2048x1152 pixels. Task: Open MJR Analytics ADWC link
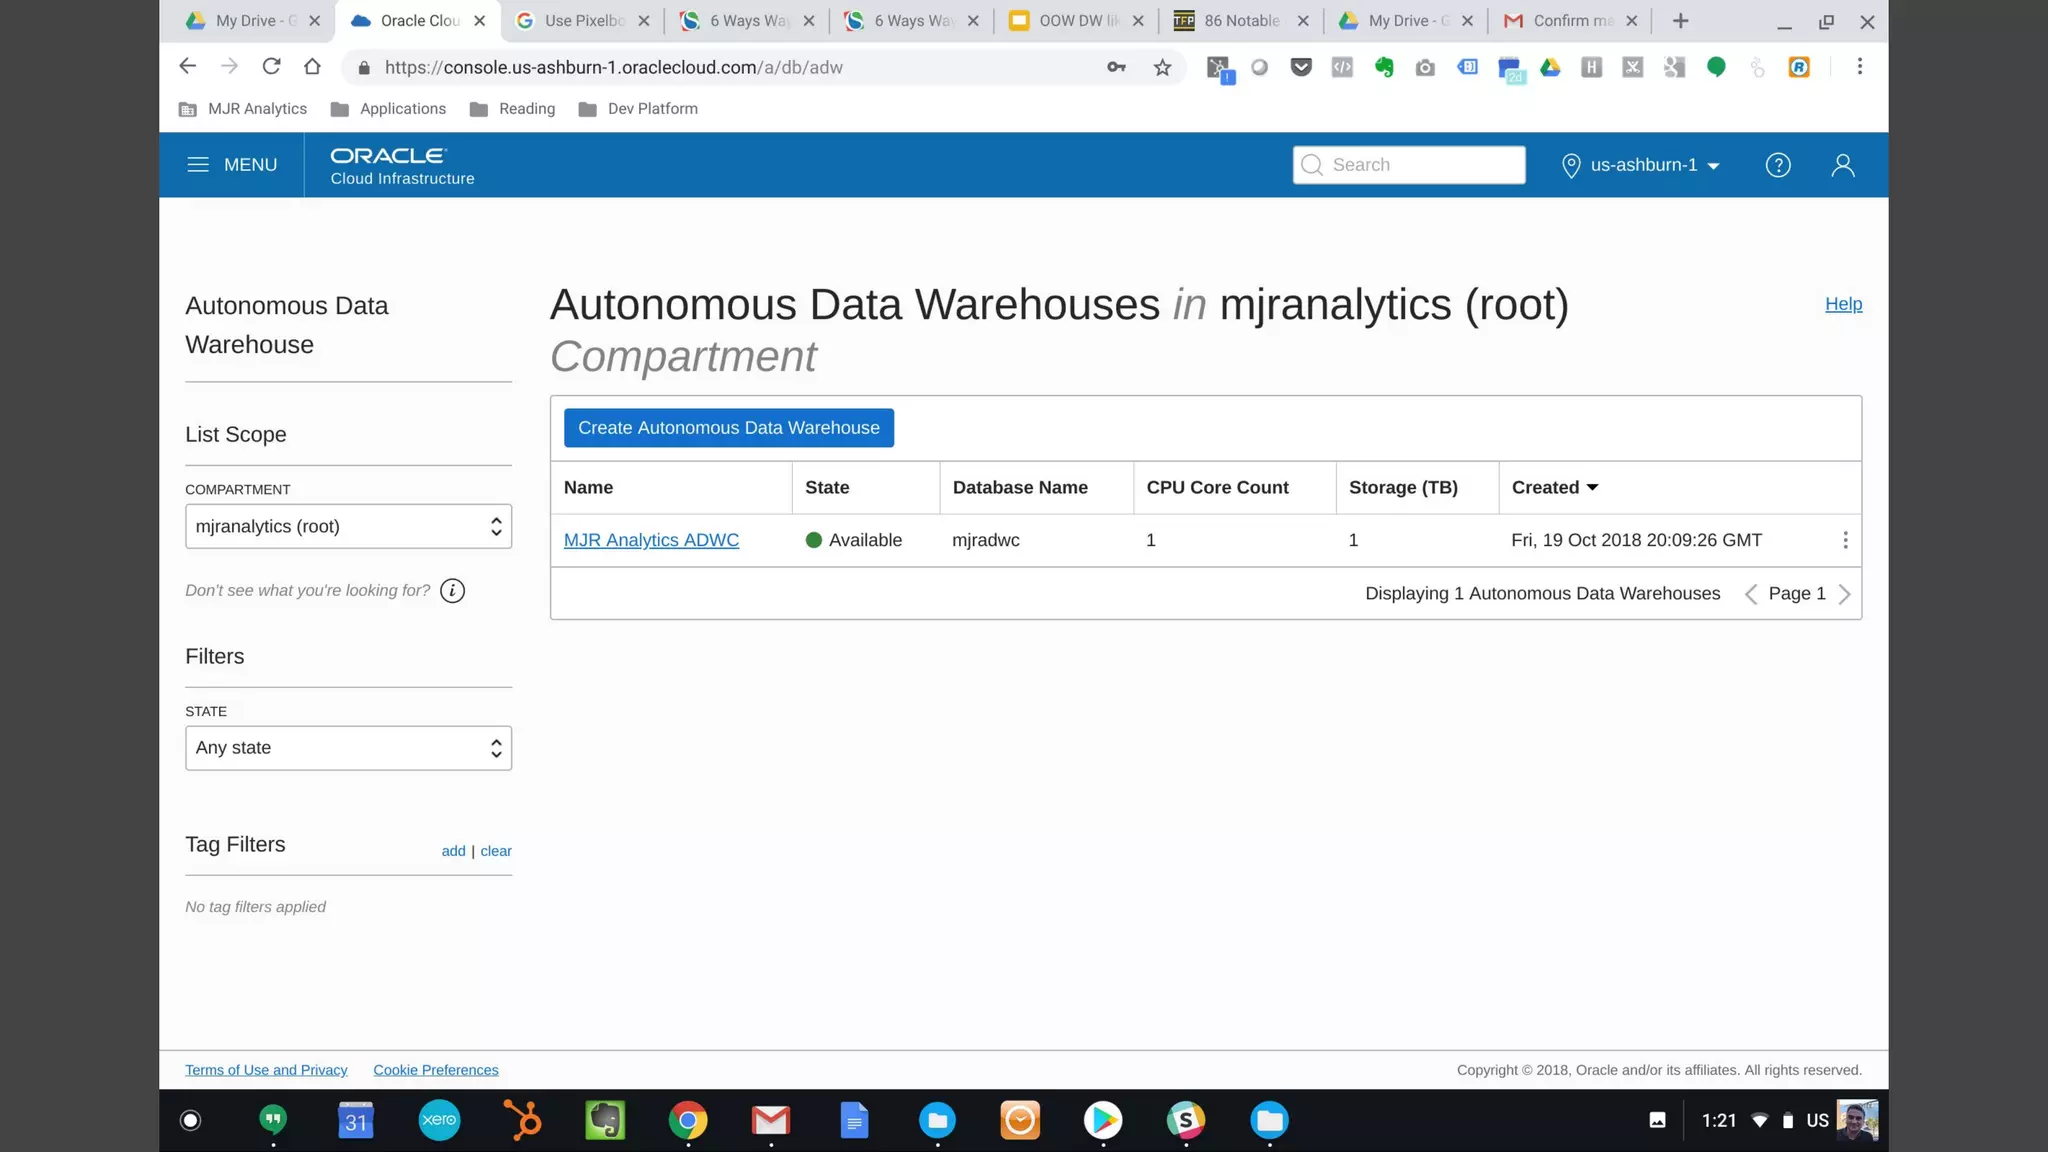point(651,540)
